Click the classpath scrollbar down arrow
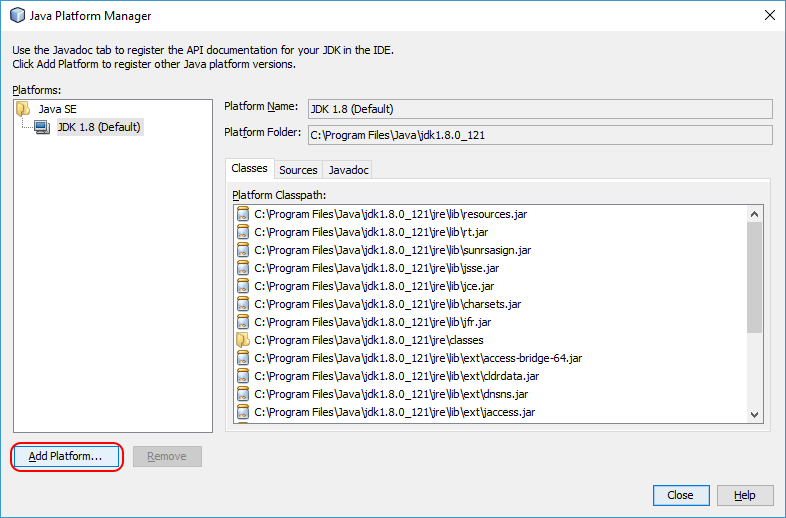The height and width of the screenshot is (518, 786). point(754,413)
